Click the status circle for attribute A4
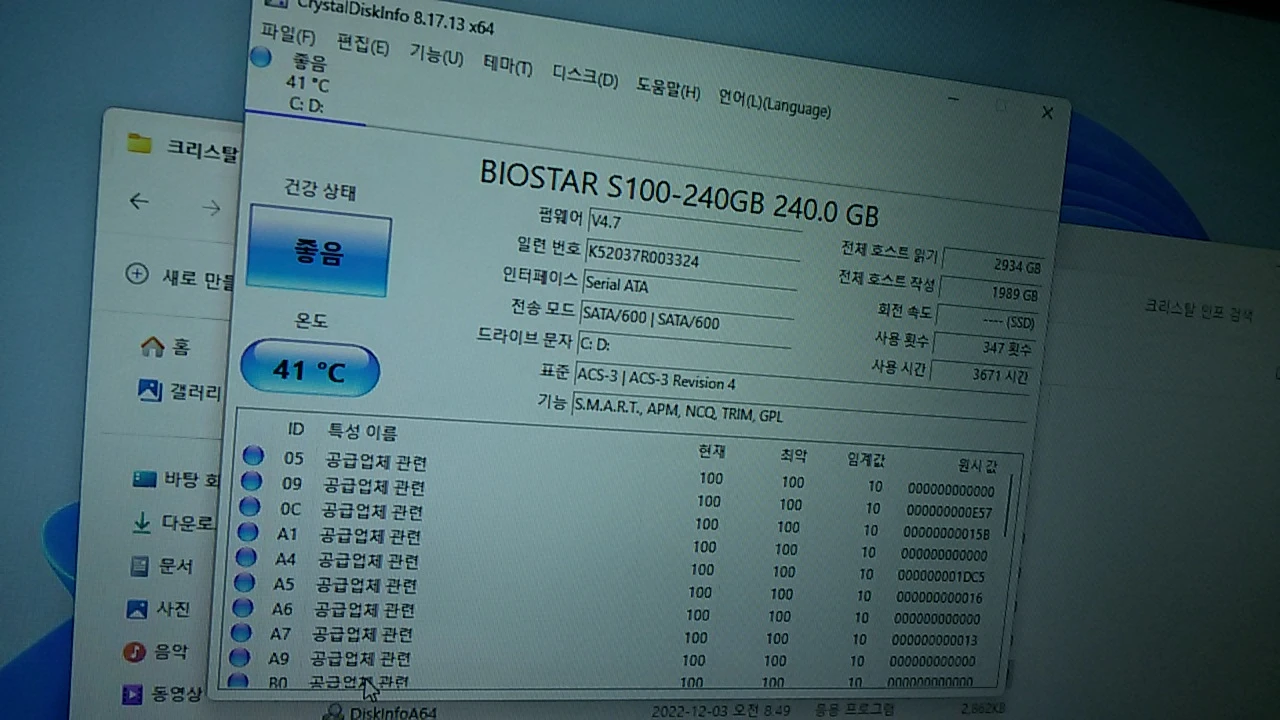 (x=245, y=557)
